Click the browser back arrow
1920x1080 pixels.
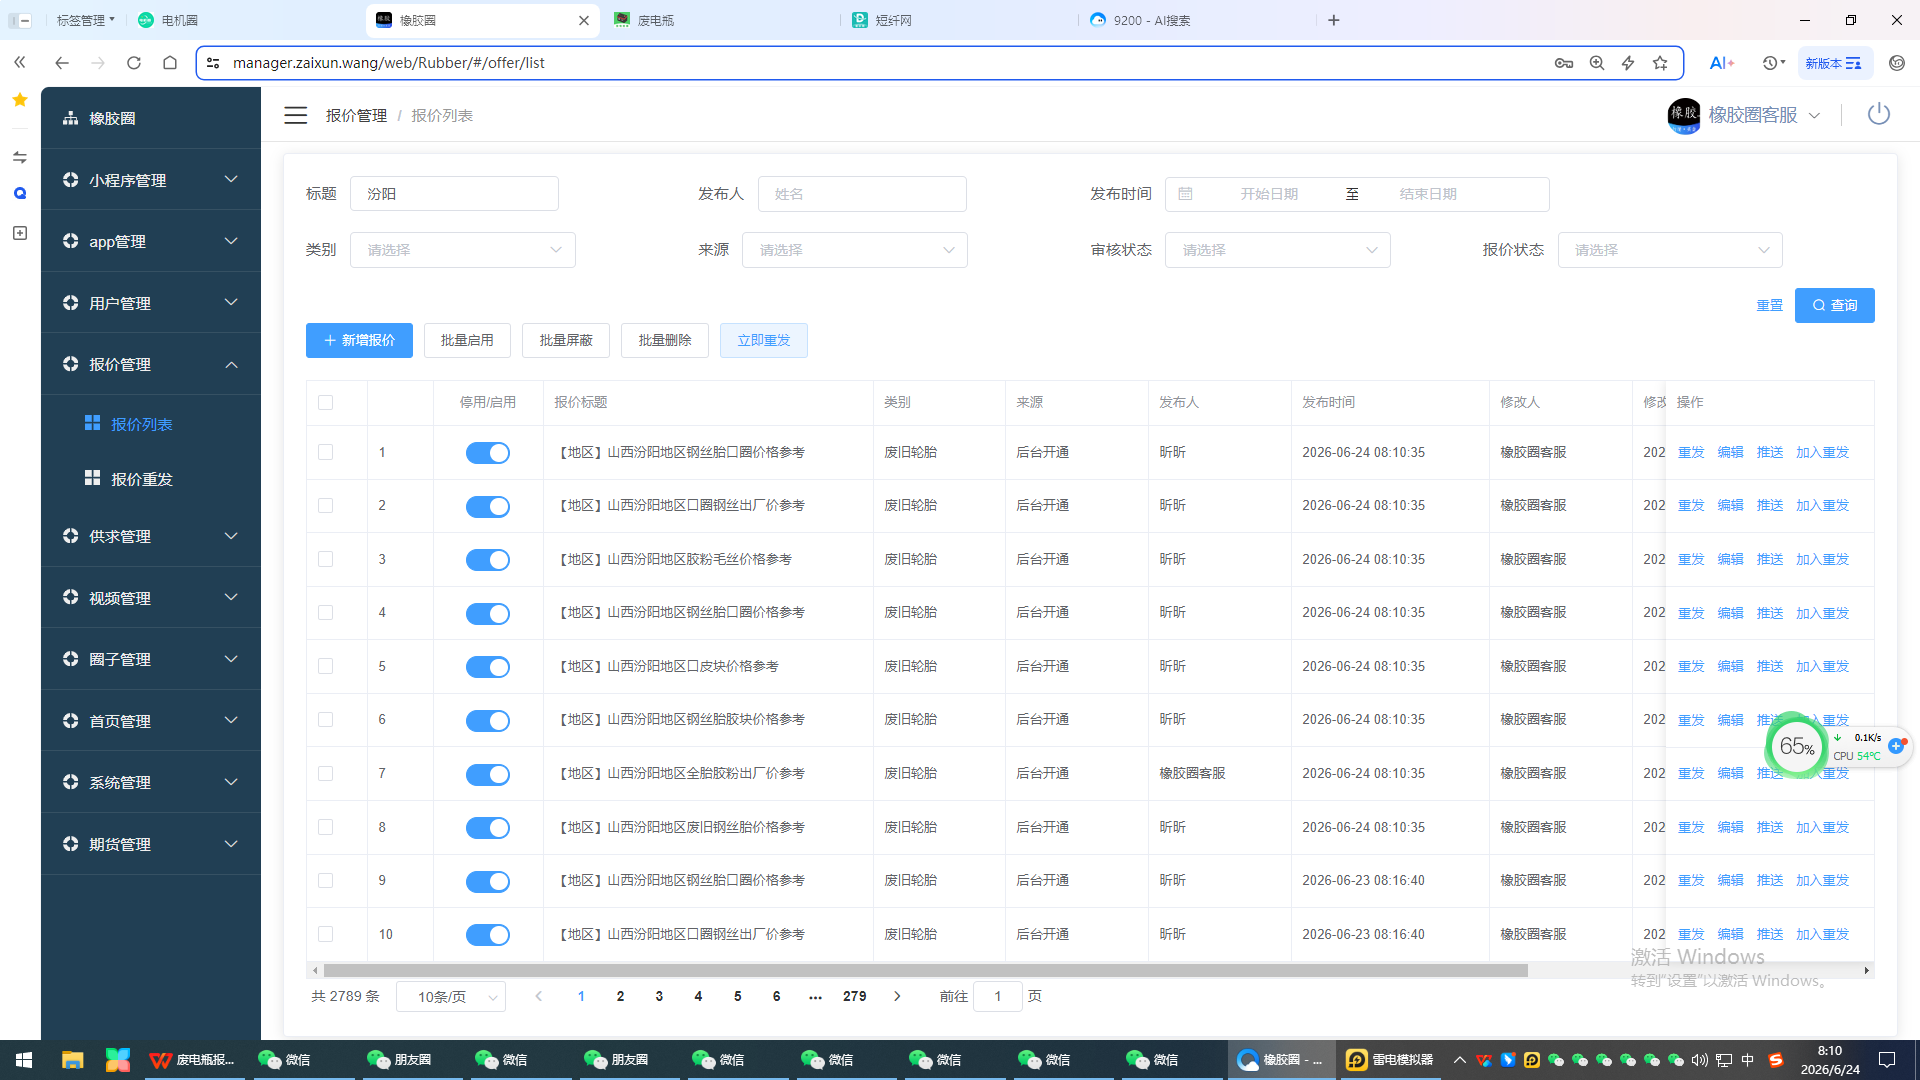[62, 62]
